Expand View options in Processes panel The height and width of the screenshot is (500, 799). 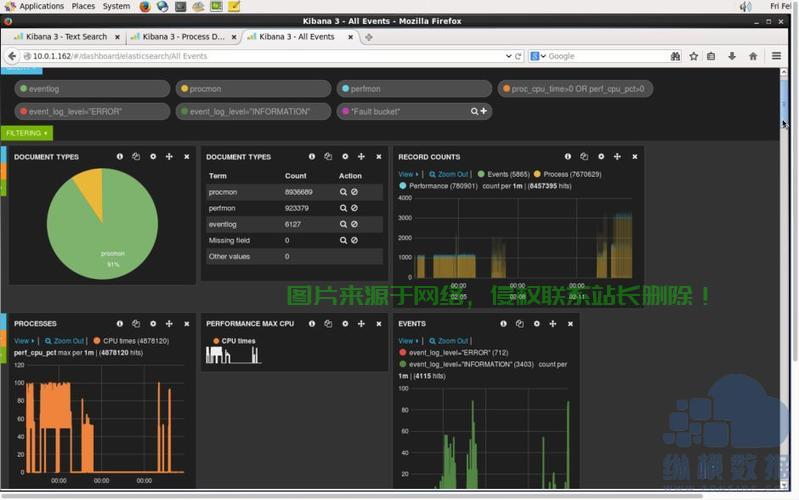[x=24, y=341]
